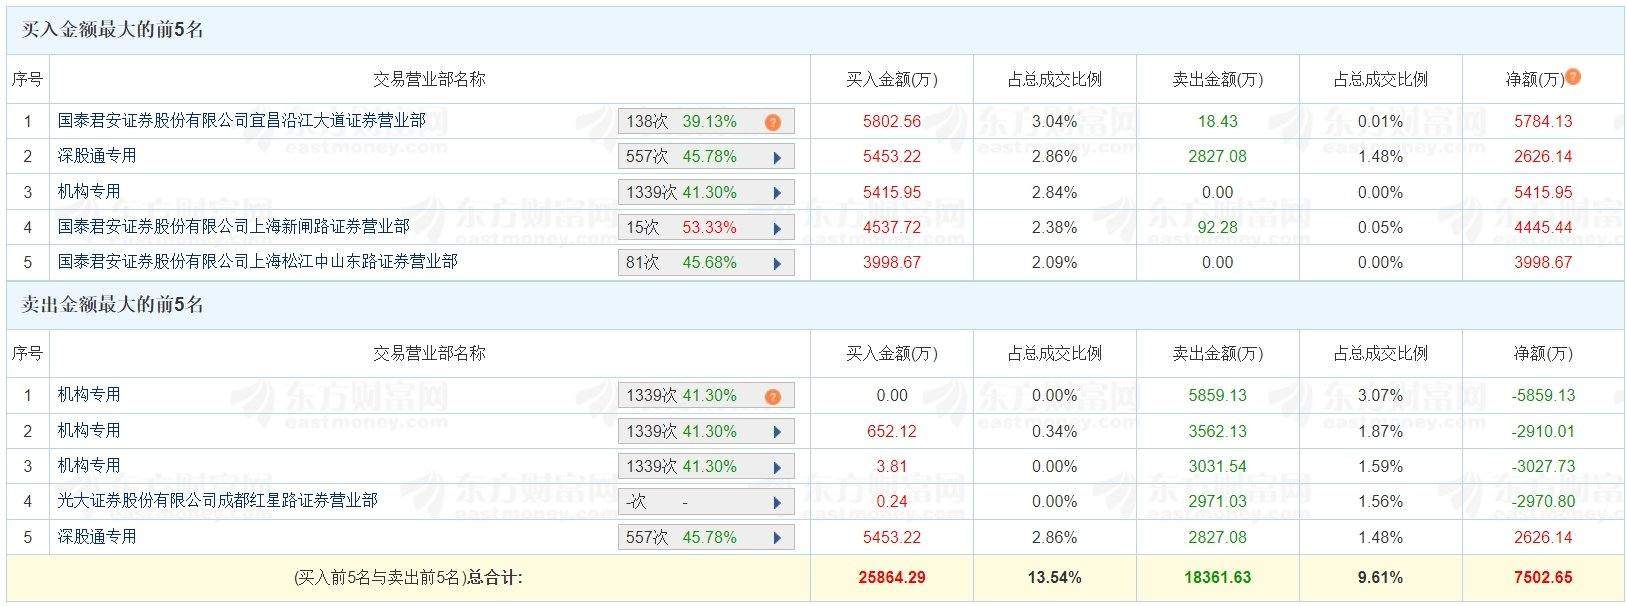Open 国泰君安 上海松江中山东路证券营业部 link

[257, 262]
